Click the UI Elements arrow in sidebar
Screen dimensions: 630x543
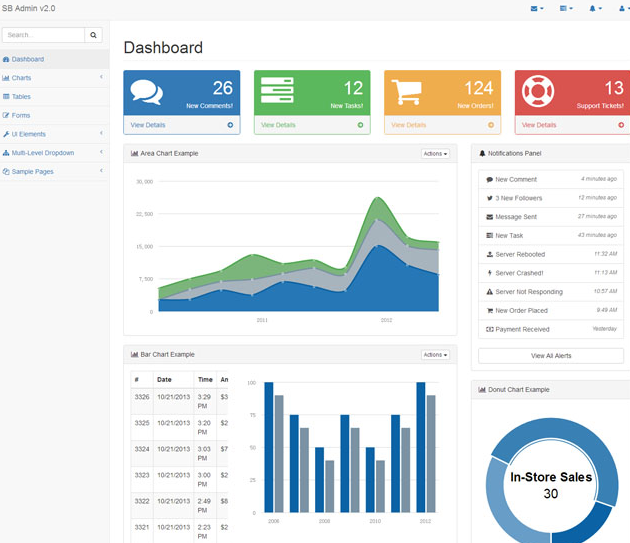101,133
